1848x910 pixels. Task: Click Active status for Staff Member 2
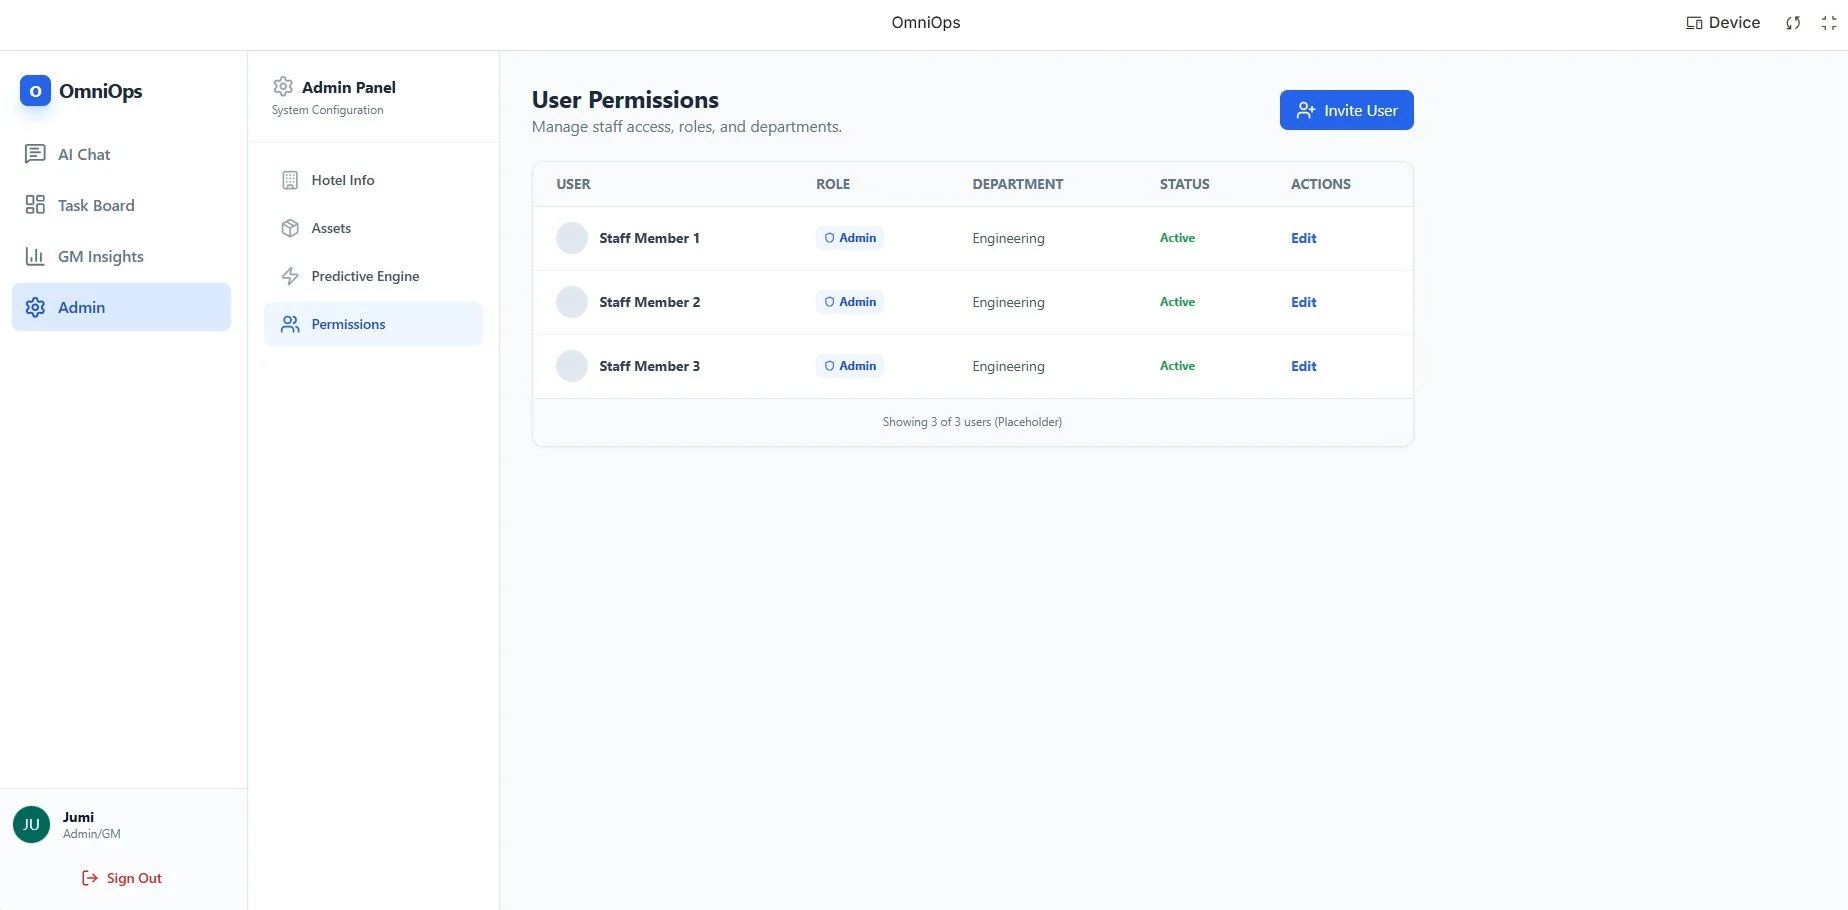[1177, 302]
